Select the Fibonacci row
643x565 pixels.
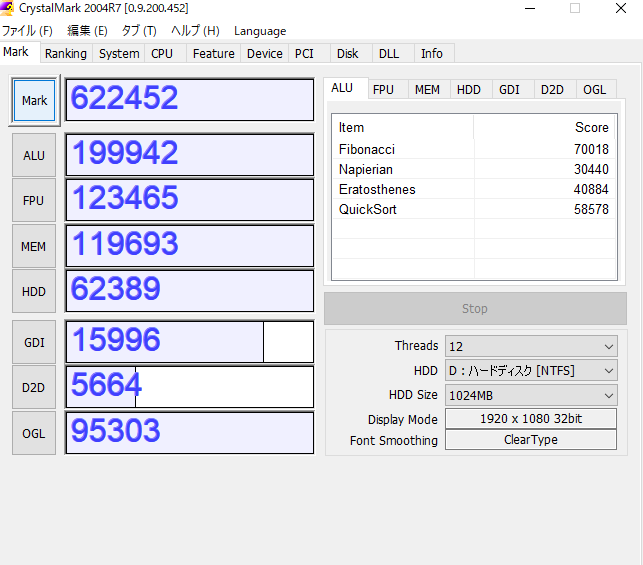point(474,149)
